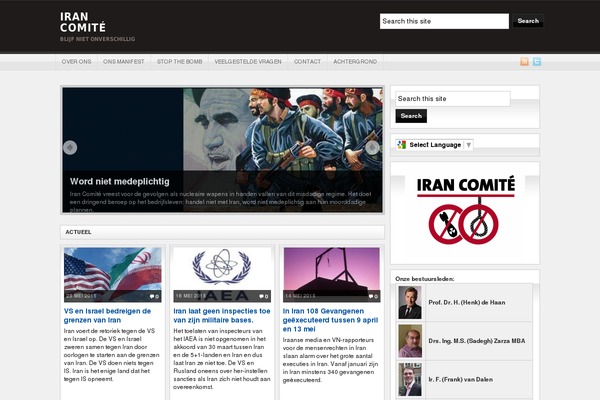
Task: Open 'In Iran 108 Gevangenen geëxecuteerd' article
Action: point(331,320)
